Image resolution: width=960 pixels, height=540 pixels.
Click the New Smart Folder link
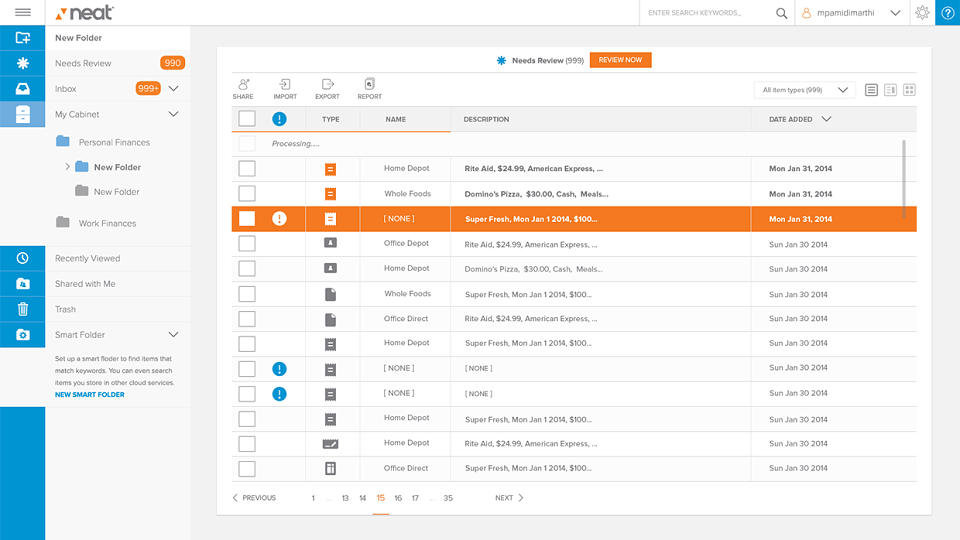coord(89,395)
